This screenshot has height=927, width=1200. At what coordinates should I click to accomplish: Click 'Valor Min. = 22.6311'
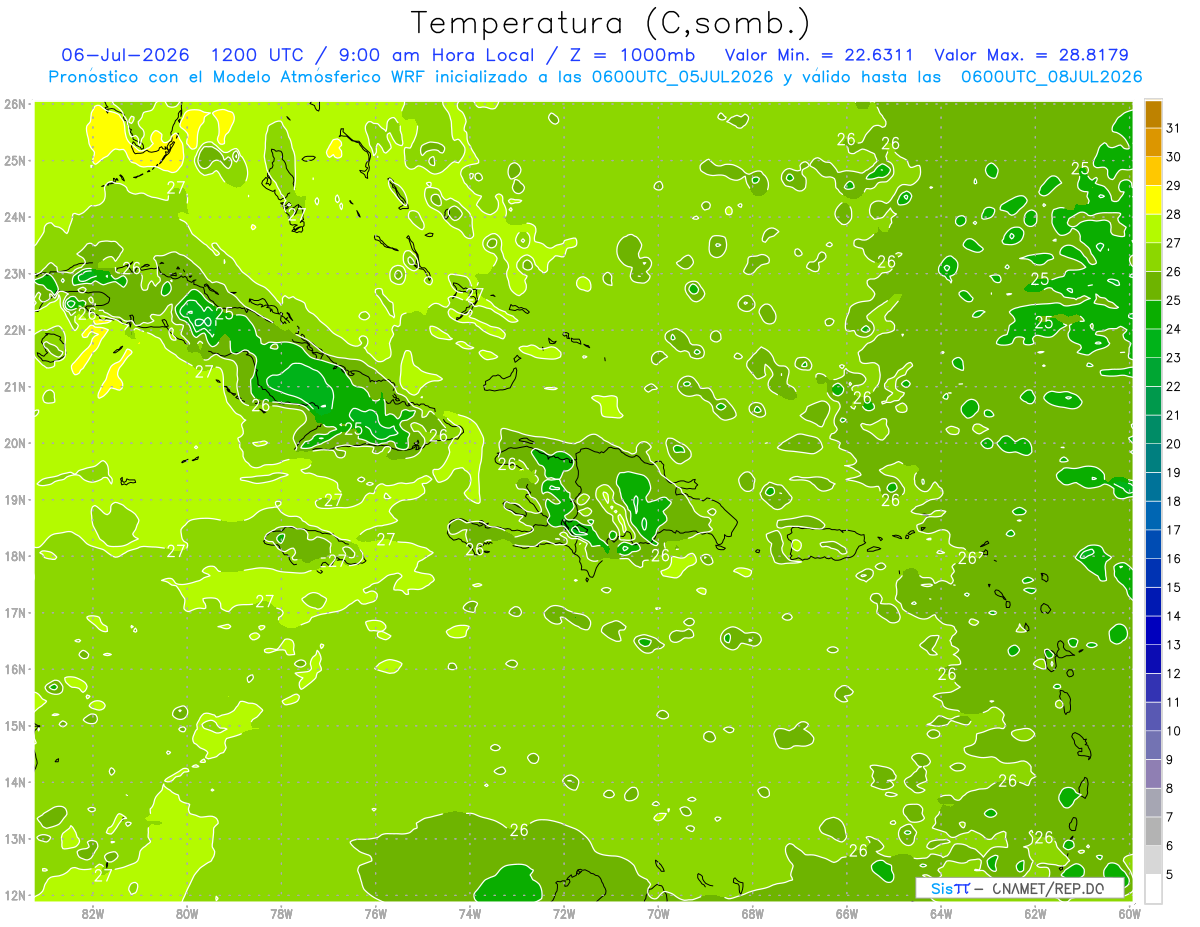pyautogui.click(x=818, y=55)
